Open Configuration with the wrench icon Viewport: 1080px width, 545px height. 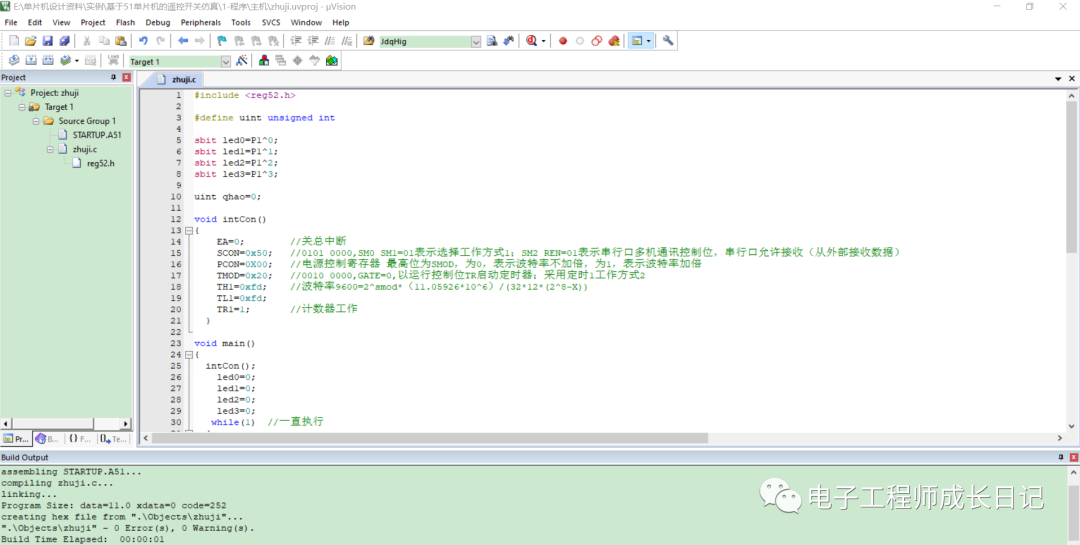click(667, 41)
